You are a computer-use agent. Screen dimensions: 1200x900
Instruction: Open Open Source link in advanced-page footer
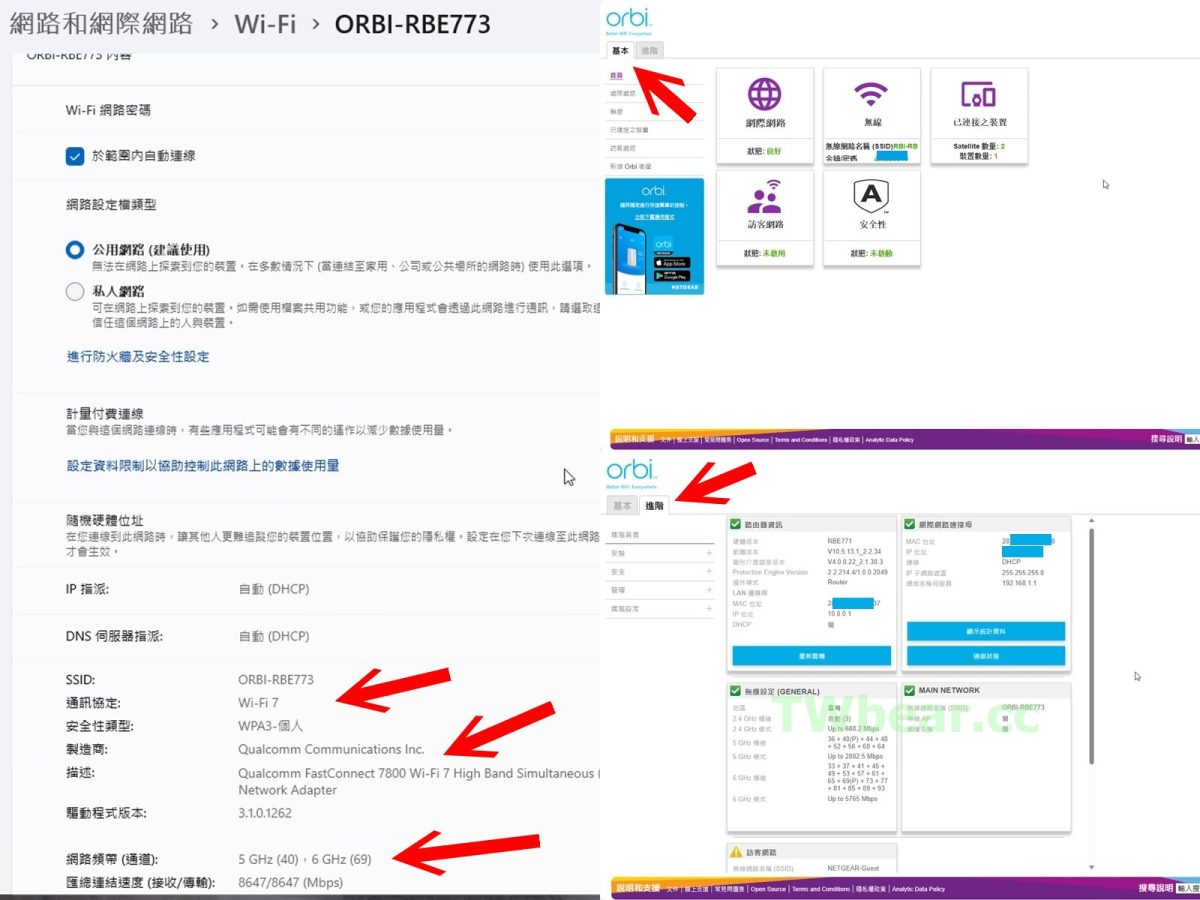769,889
